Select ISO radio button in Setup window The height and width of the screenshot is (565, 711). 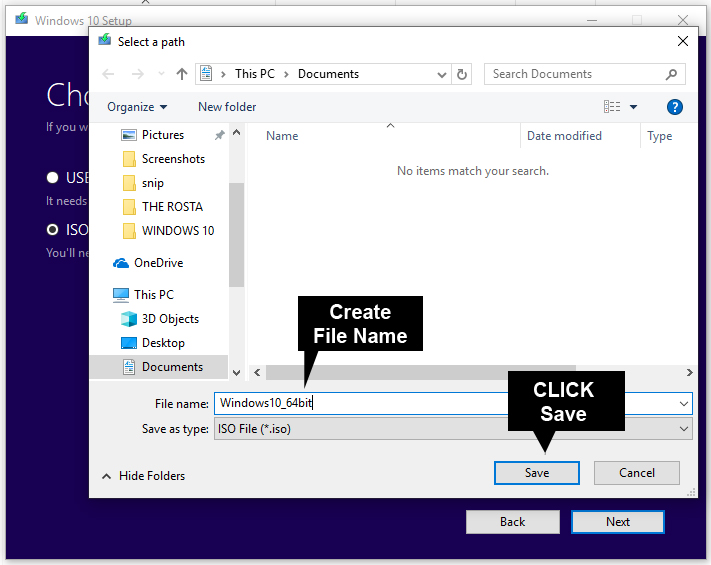click(x=53, y=230)
